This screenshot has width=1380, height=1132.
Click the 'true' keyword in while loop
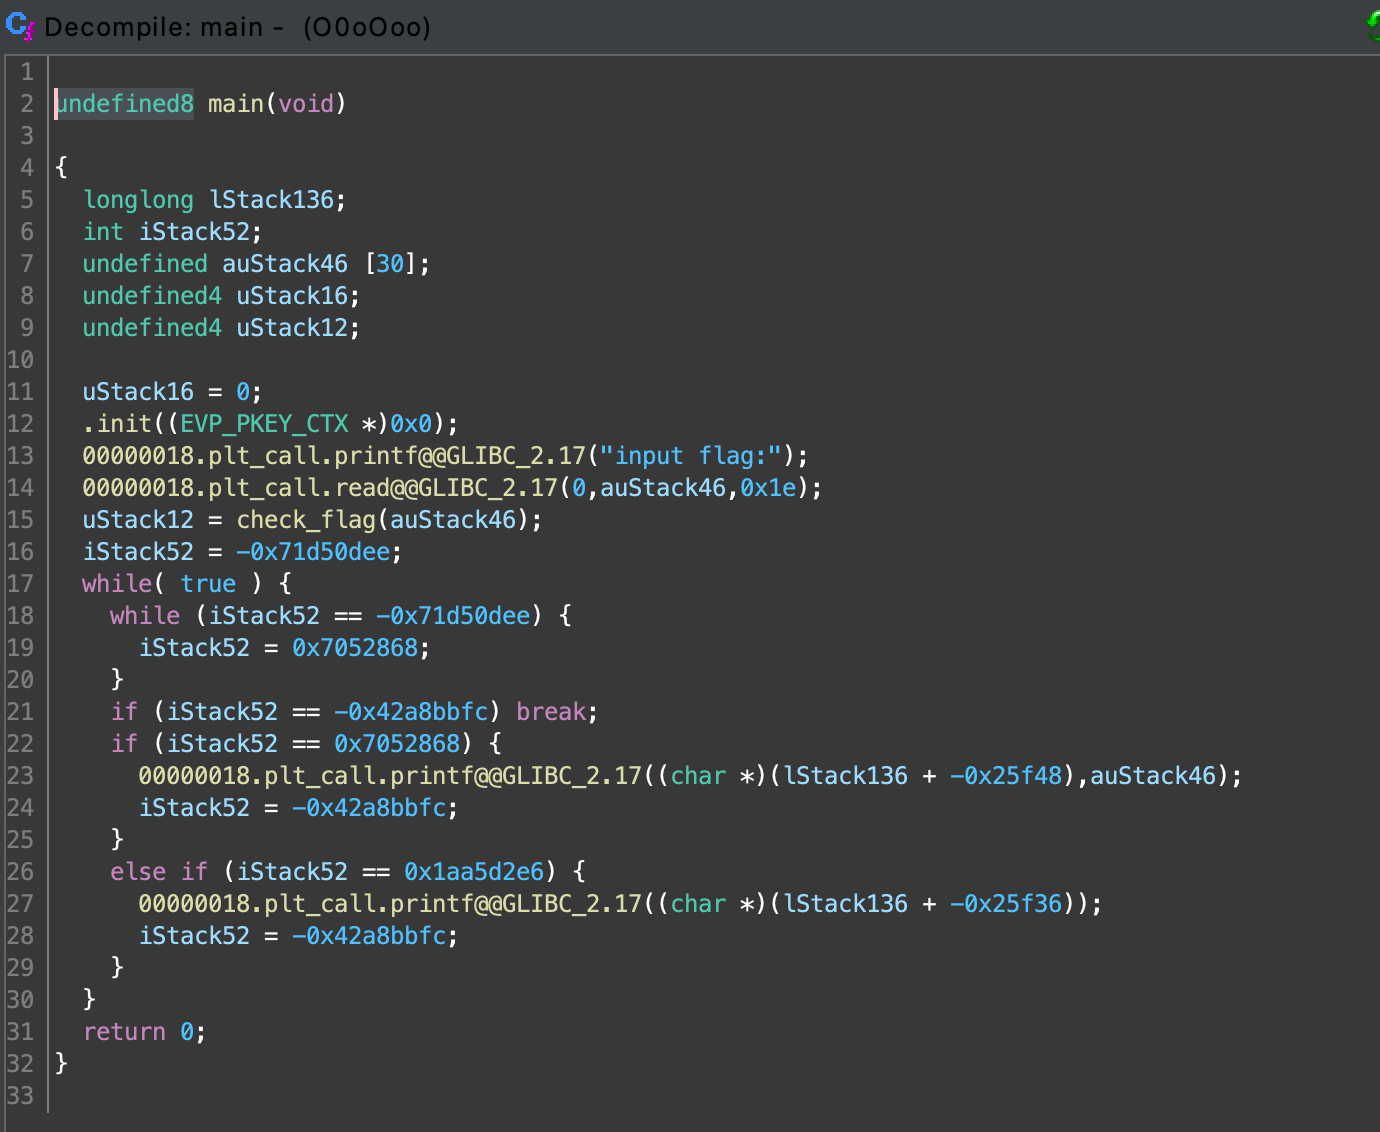coord(208,584)
